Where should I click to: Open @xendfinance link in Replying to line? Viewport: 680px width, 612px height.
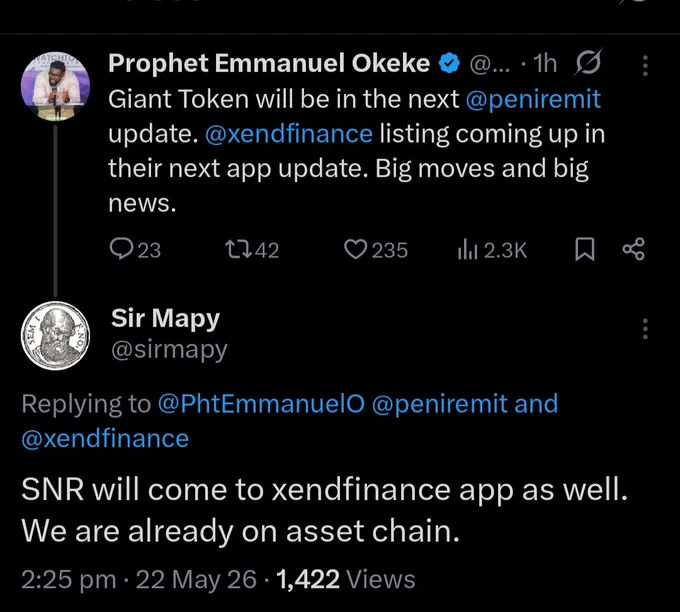point(105,438)
